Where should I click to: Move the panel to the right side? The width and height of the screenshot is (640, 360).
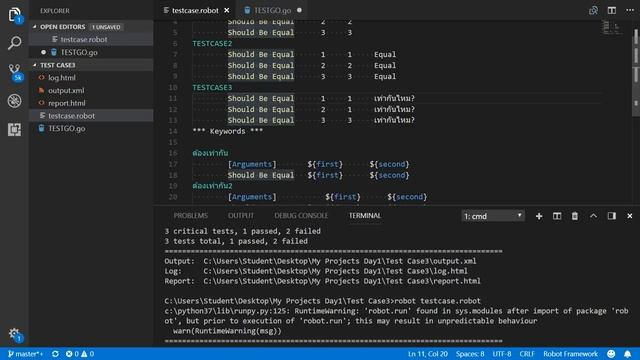[x=611, y=216]
